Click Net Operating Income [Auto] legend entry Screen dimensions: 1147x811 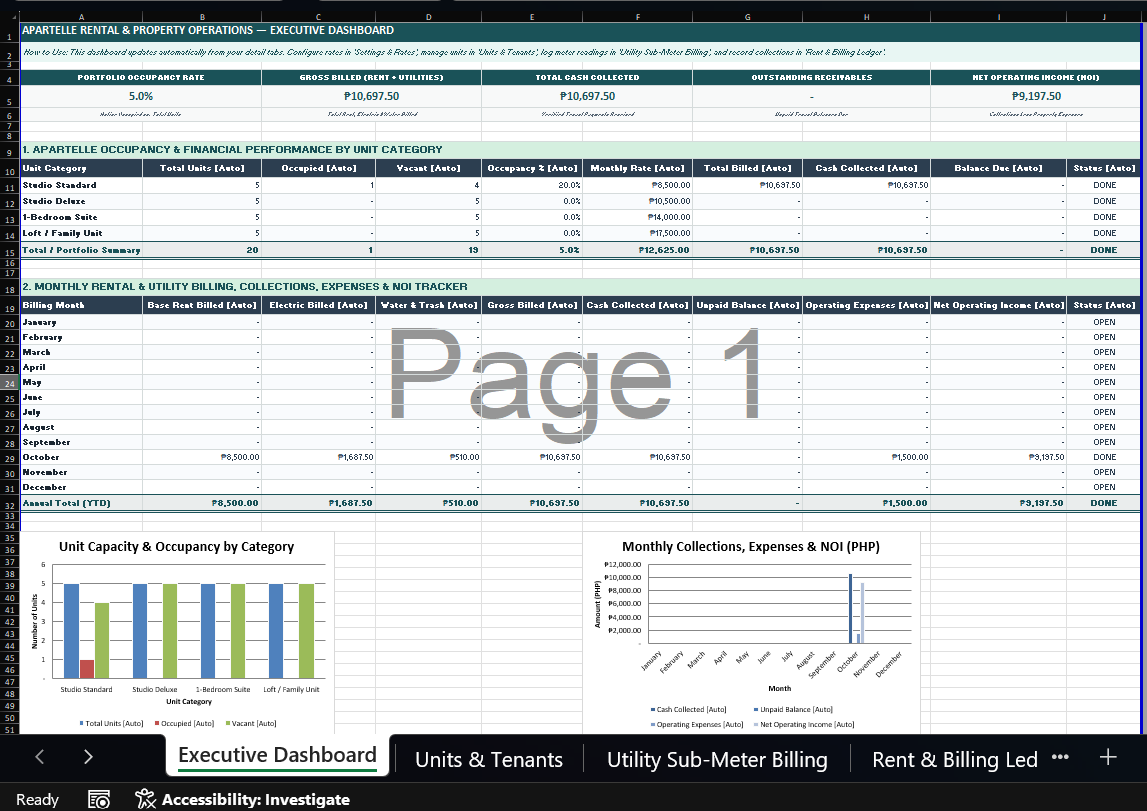click(x=804, y=725)
